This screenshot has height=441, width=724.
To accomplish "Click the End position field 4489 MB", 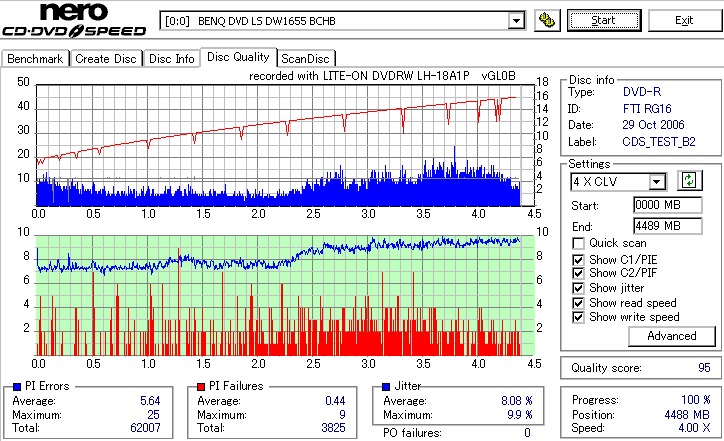I will click(x=668, y=226).
